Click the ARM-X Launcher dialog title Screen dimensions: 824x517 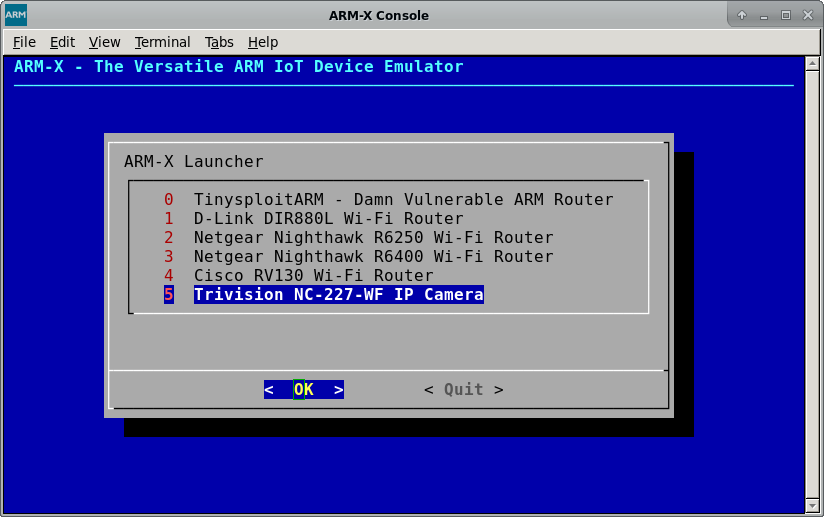pos(193,161)
